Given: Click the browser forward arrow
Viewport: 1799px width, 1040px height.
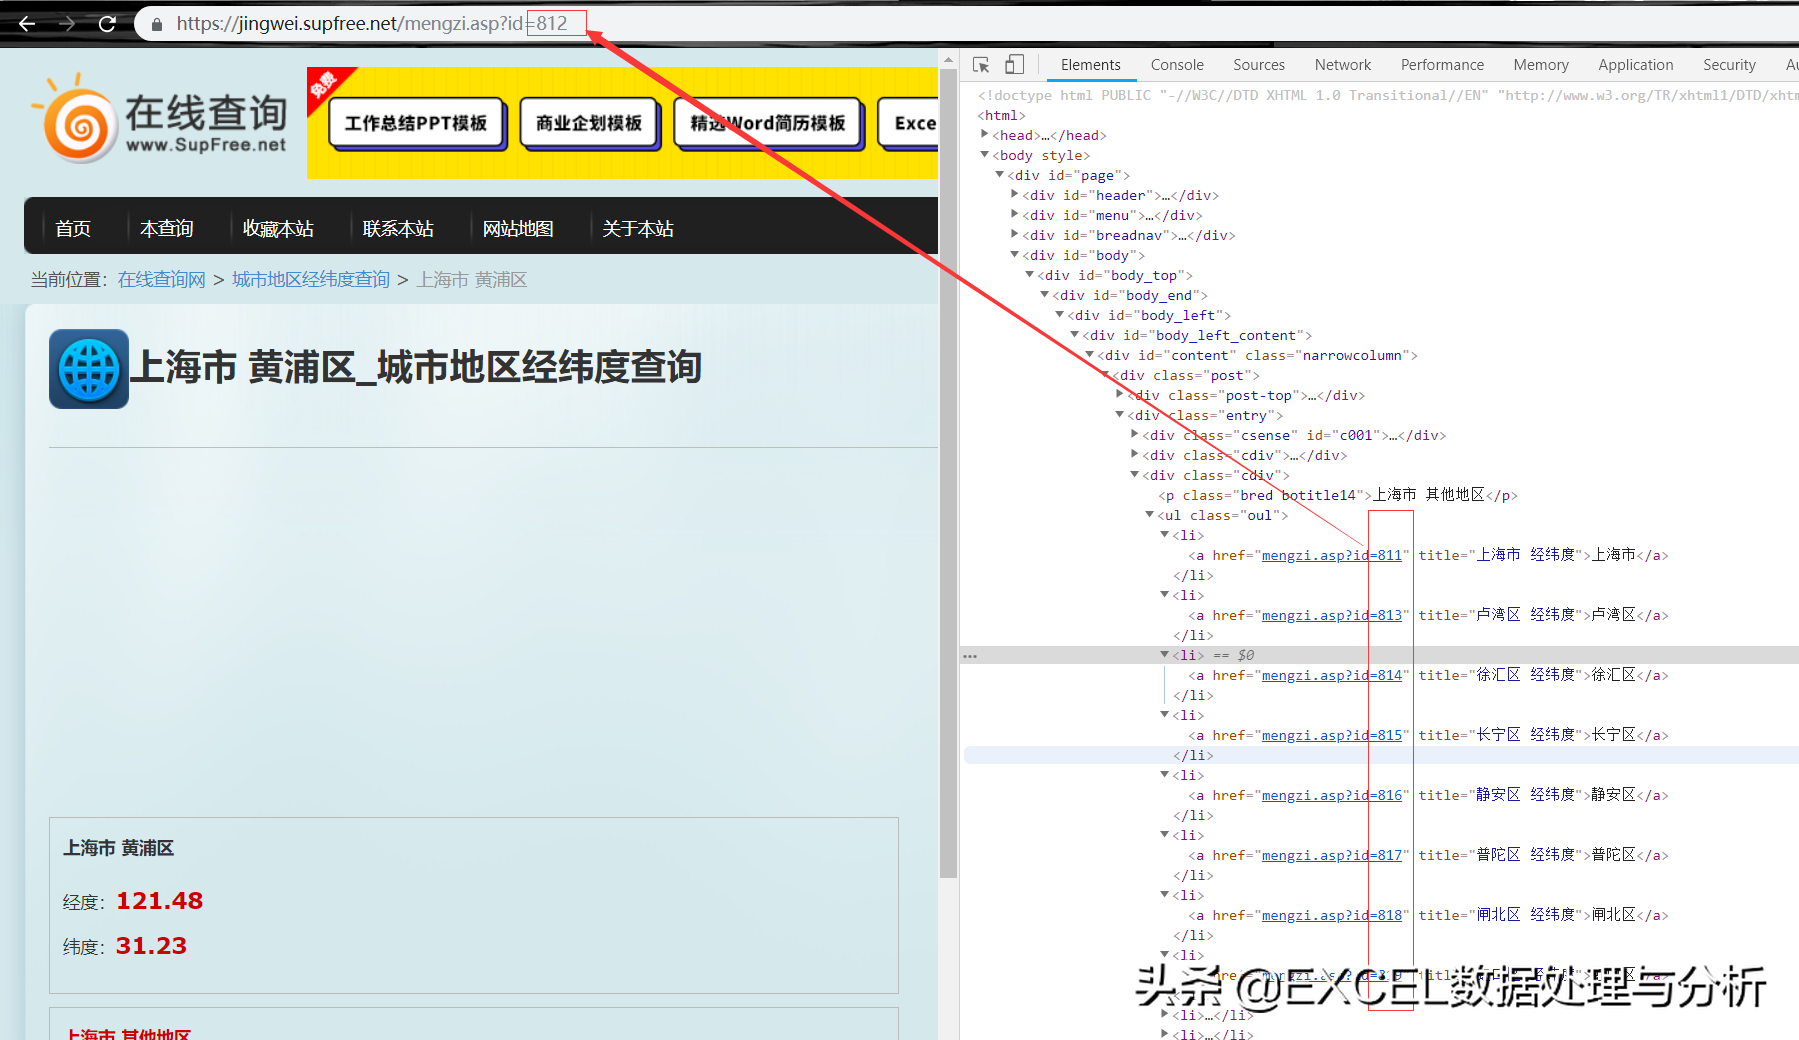Looking at the screenshot, I should (x=67, y=23).
